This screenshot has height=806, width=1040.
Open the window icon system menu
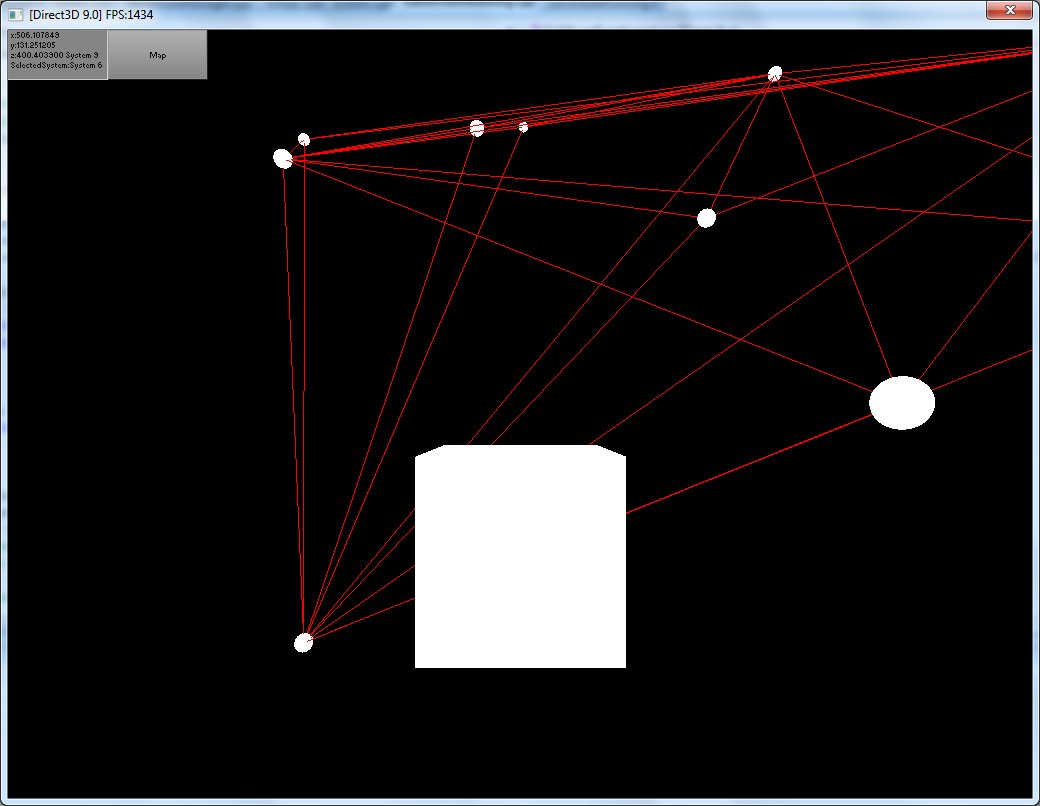(16, 15)
